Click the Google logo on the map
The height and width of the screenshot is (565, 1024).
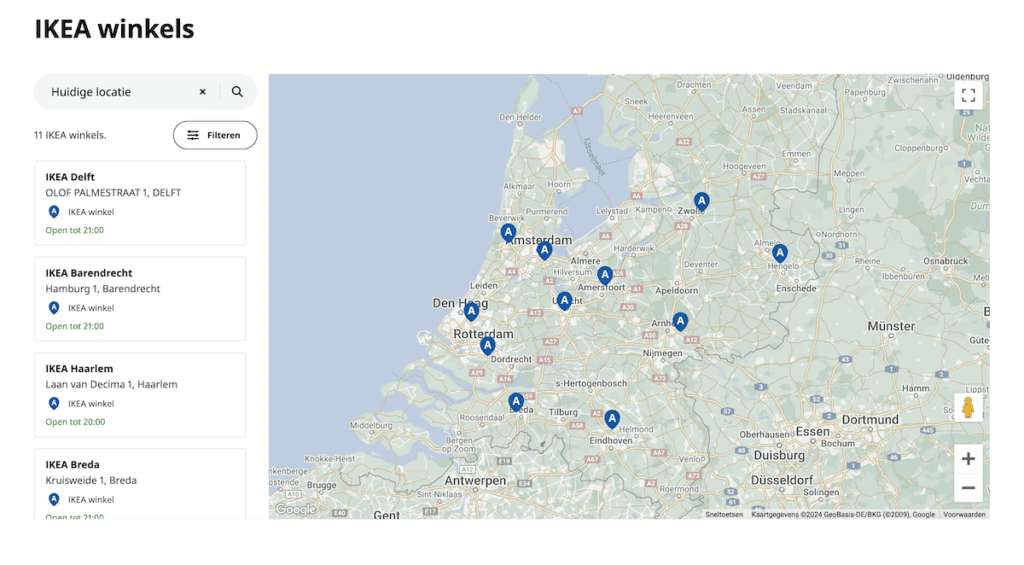tap(296, 509)
